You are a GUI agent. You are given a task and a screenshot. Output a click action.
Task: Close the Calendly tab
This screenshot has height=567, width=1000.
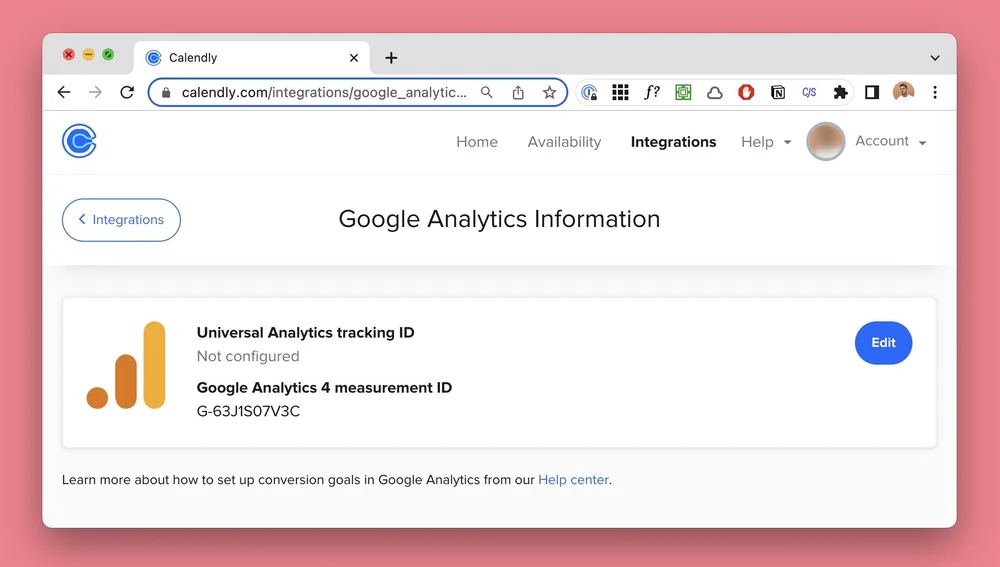pos(354,58)
